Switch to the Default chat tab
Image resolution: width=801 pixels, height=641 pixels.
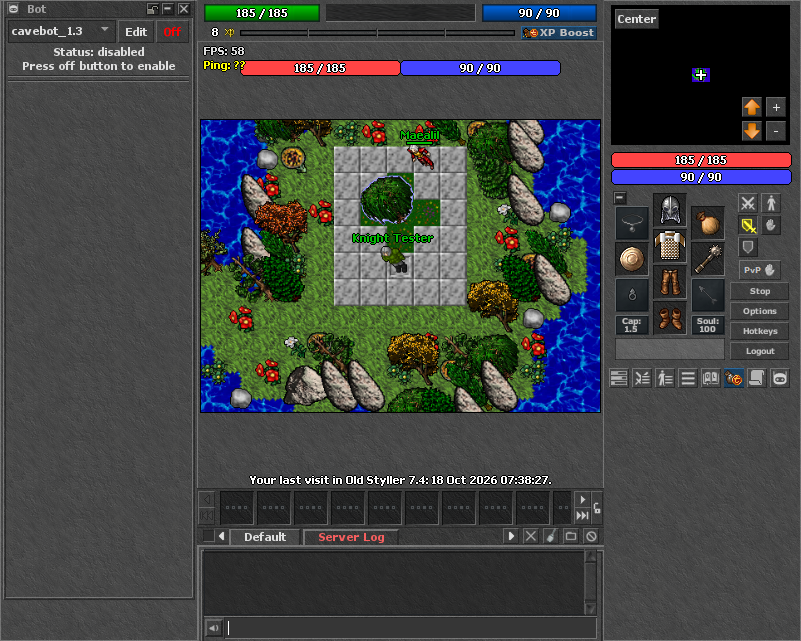(265, 537)
